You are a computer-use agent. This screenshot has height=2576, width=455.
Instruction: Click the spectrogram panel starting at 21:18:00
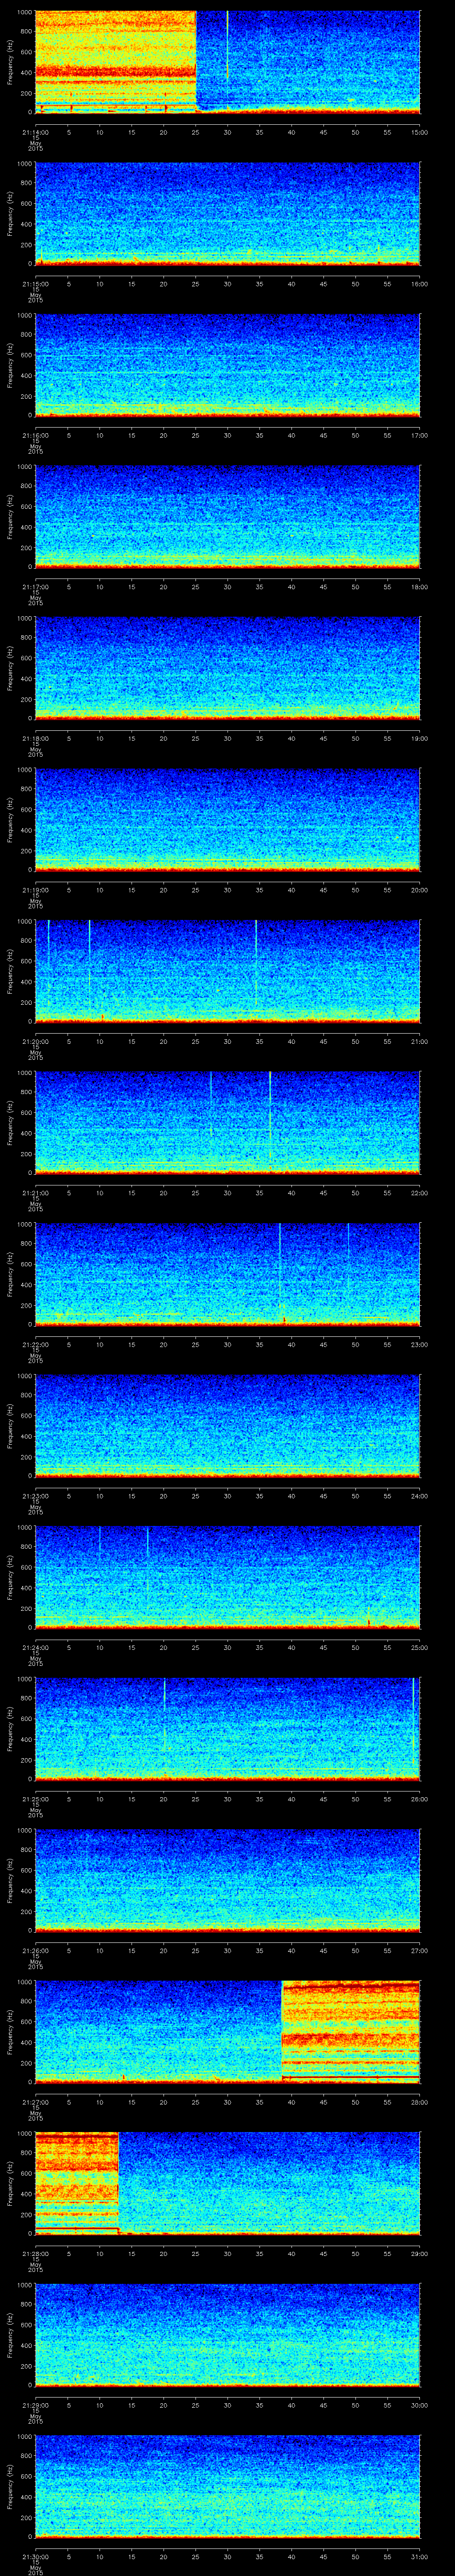227,668
